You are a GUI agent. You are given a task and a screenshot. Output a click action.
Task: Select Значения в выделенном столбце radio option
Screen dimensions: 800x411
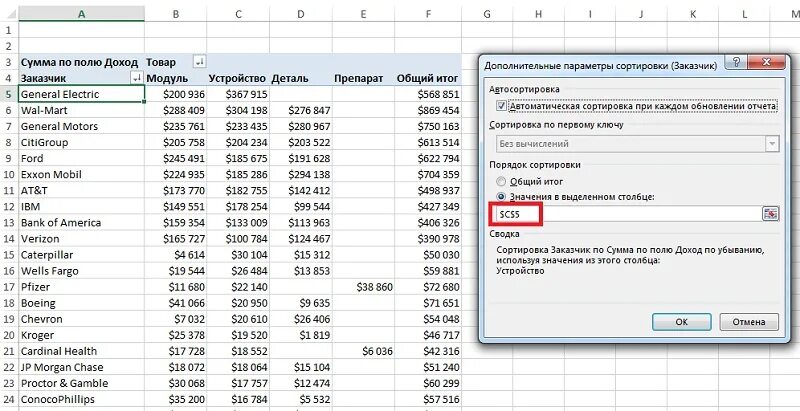click(501, 196)
